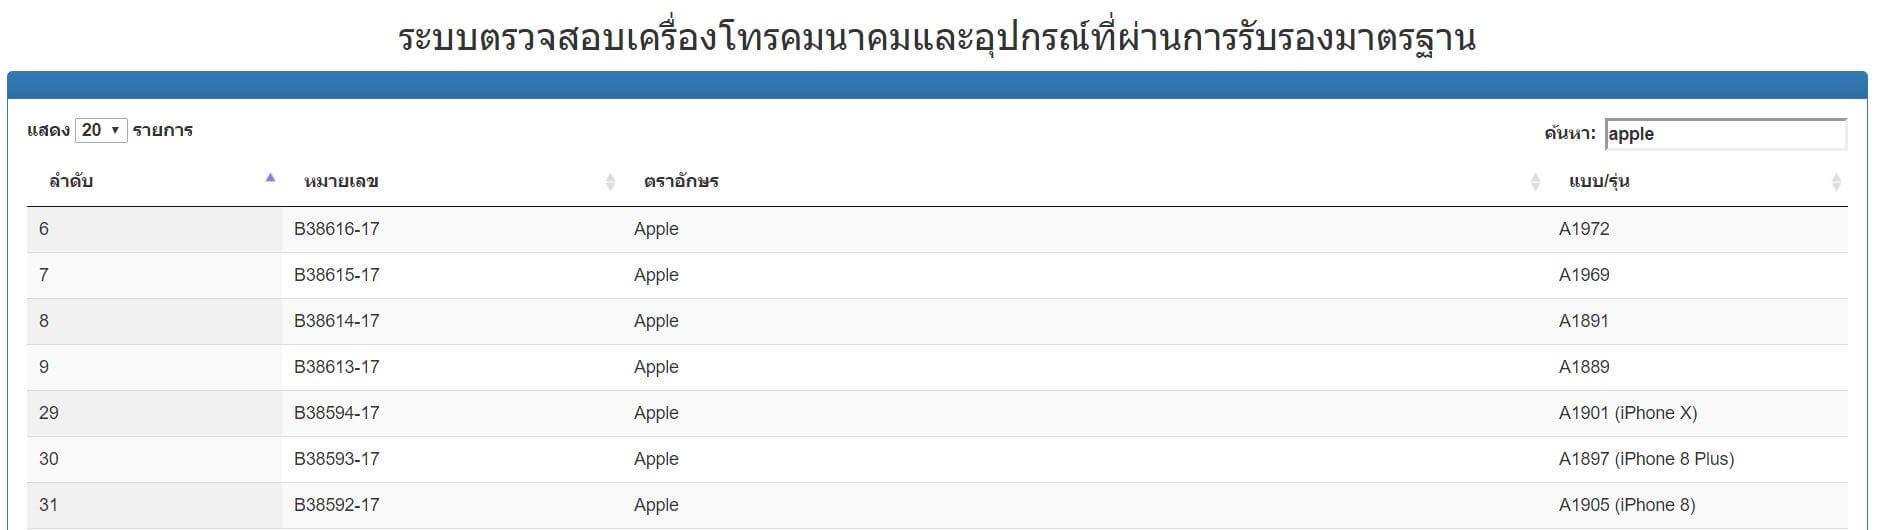Click the หมายเลข column header text

click(341, 182)
